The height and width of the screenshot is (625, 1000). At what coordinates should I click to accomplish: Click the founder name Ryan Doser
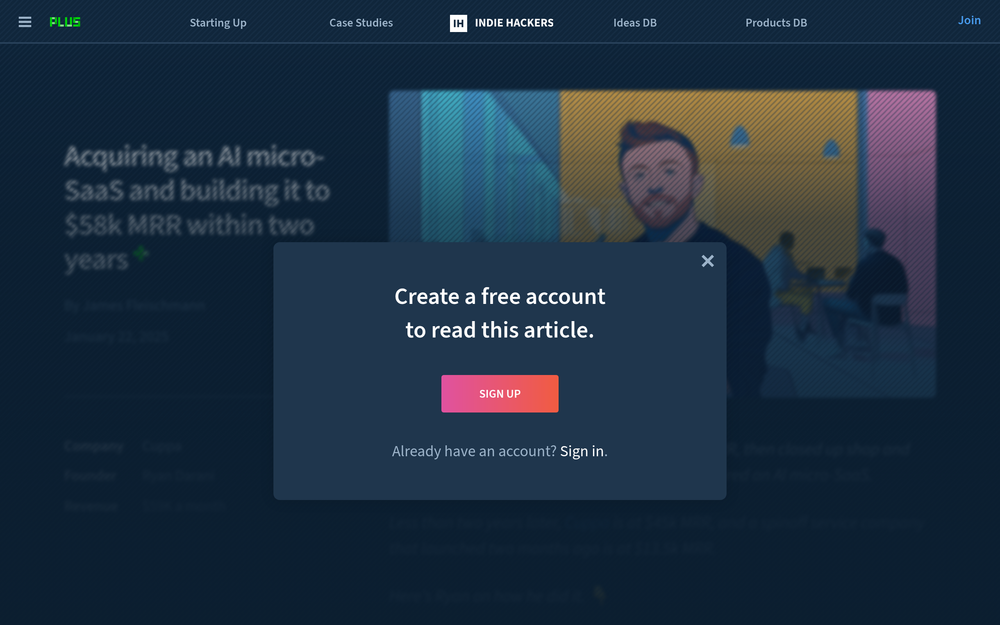[x=178, y=476]
